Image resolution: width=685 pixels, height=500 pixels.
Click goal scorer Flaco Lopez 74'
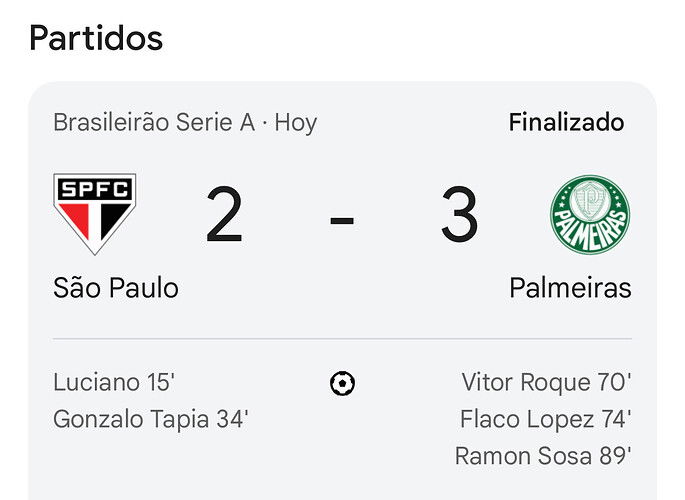546,419
